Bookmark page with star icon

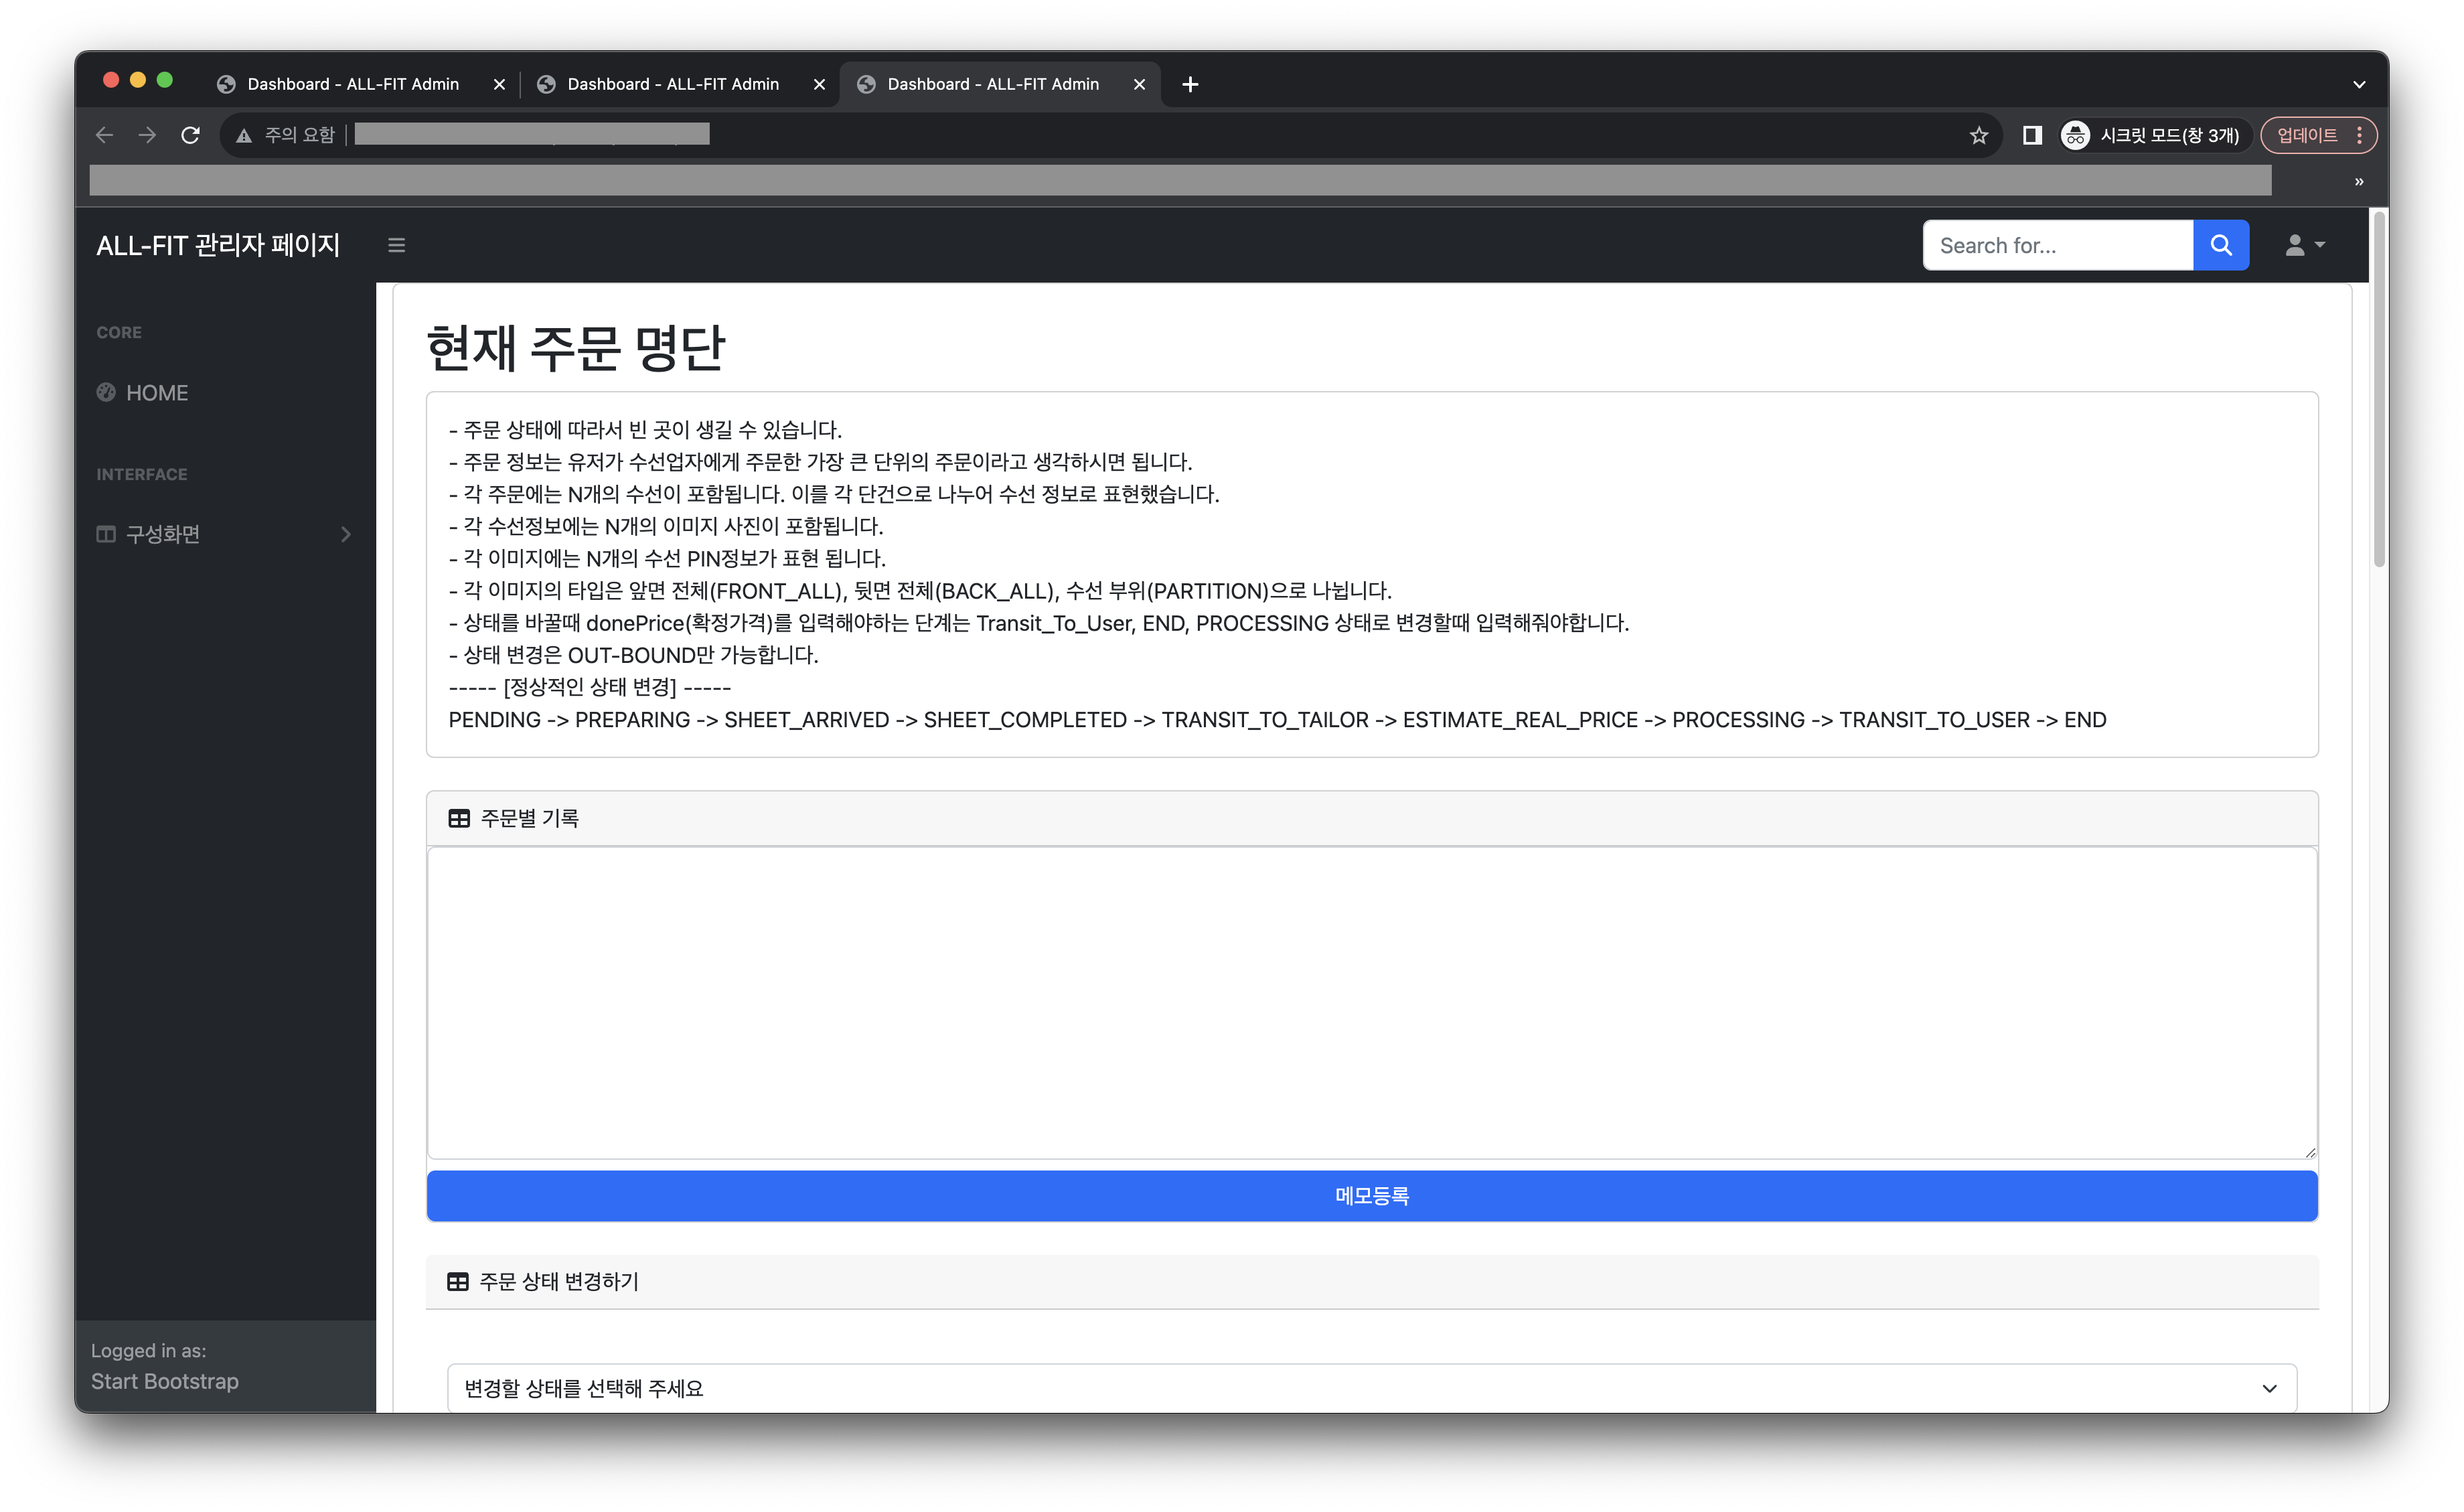(1978, 135)
